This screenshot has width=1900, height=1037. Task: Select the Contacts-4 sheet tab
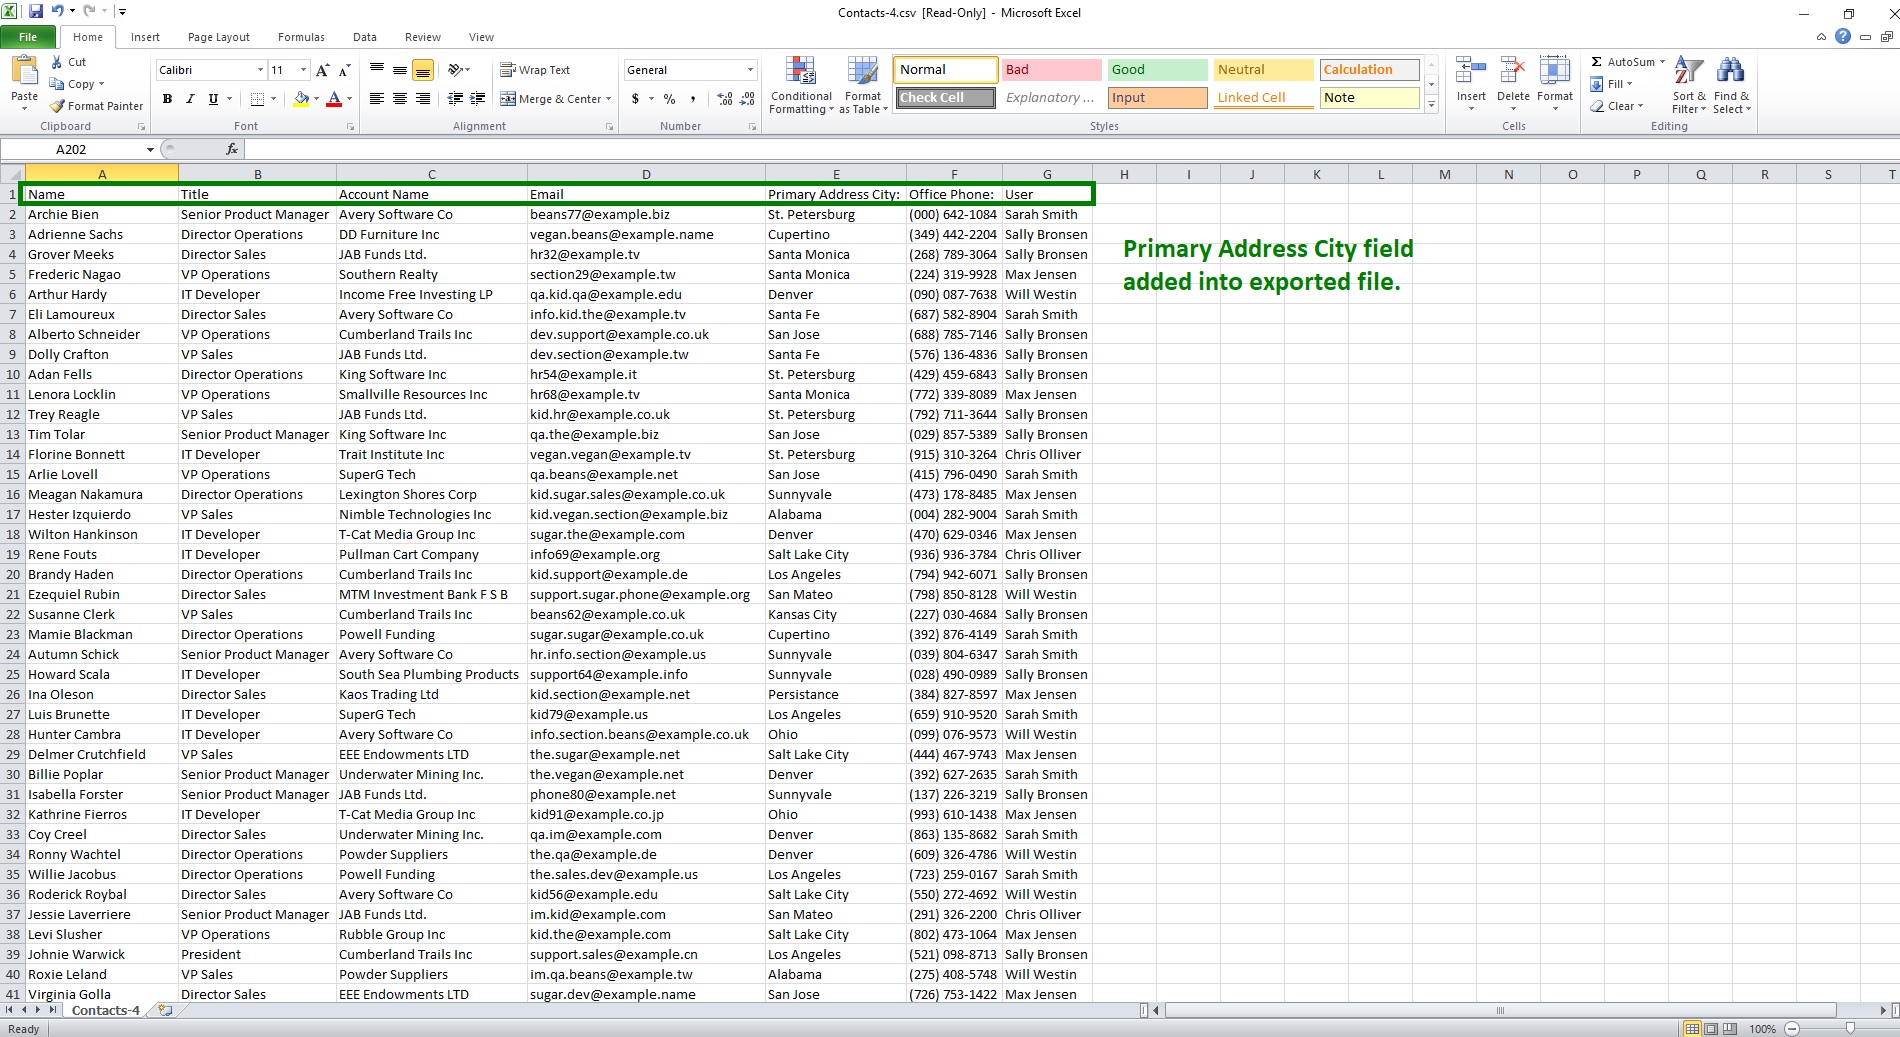(x=105, y=1010)
